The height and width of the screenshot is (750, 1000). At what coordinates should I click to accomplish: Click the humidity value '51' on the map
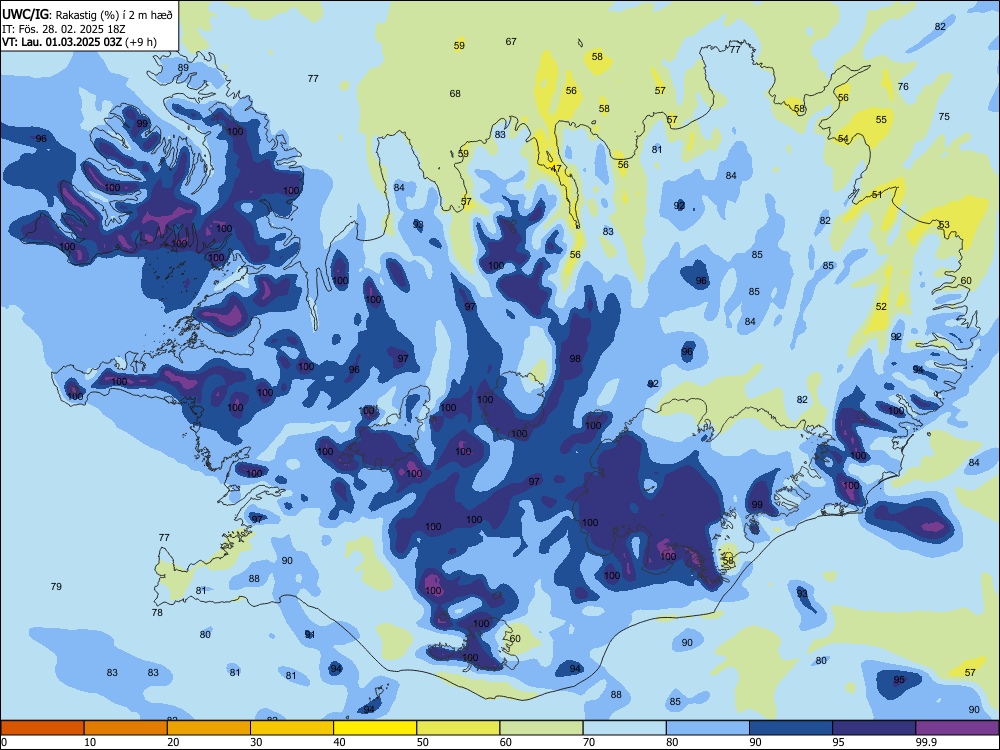pyautogui.click(x=877, y=195)
